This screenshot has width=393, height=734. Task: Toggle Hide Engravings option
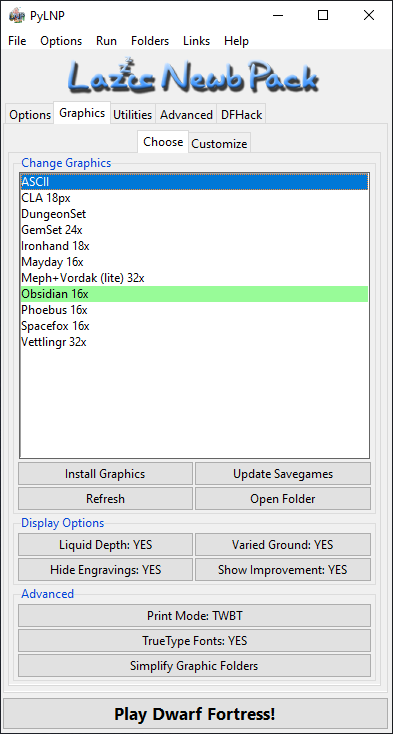pyautogui.click(x=105, y=569)
